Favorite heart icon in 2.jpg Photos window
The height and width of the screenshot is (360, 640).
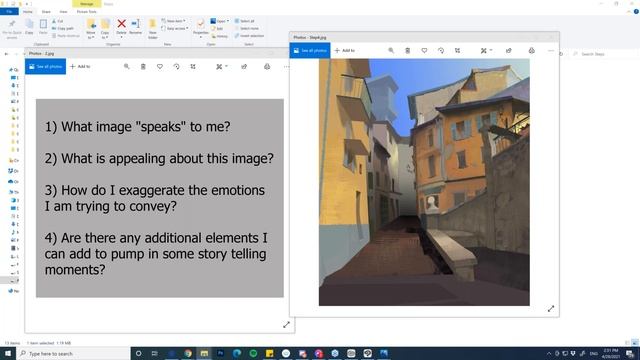pos(160,67)
